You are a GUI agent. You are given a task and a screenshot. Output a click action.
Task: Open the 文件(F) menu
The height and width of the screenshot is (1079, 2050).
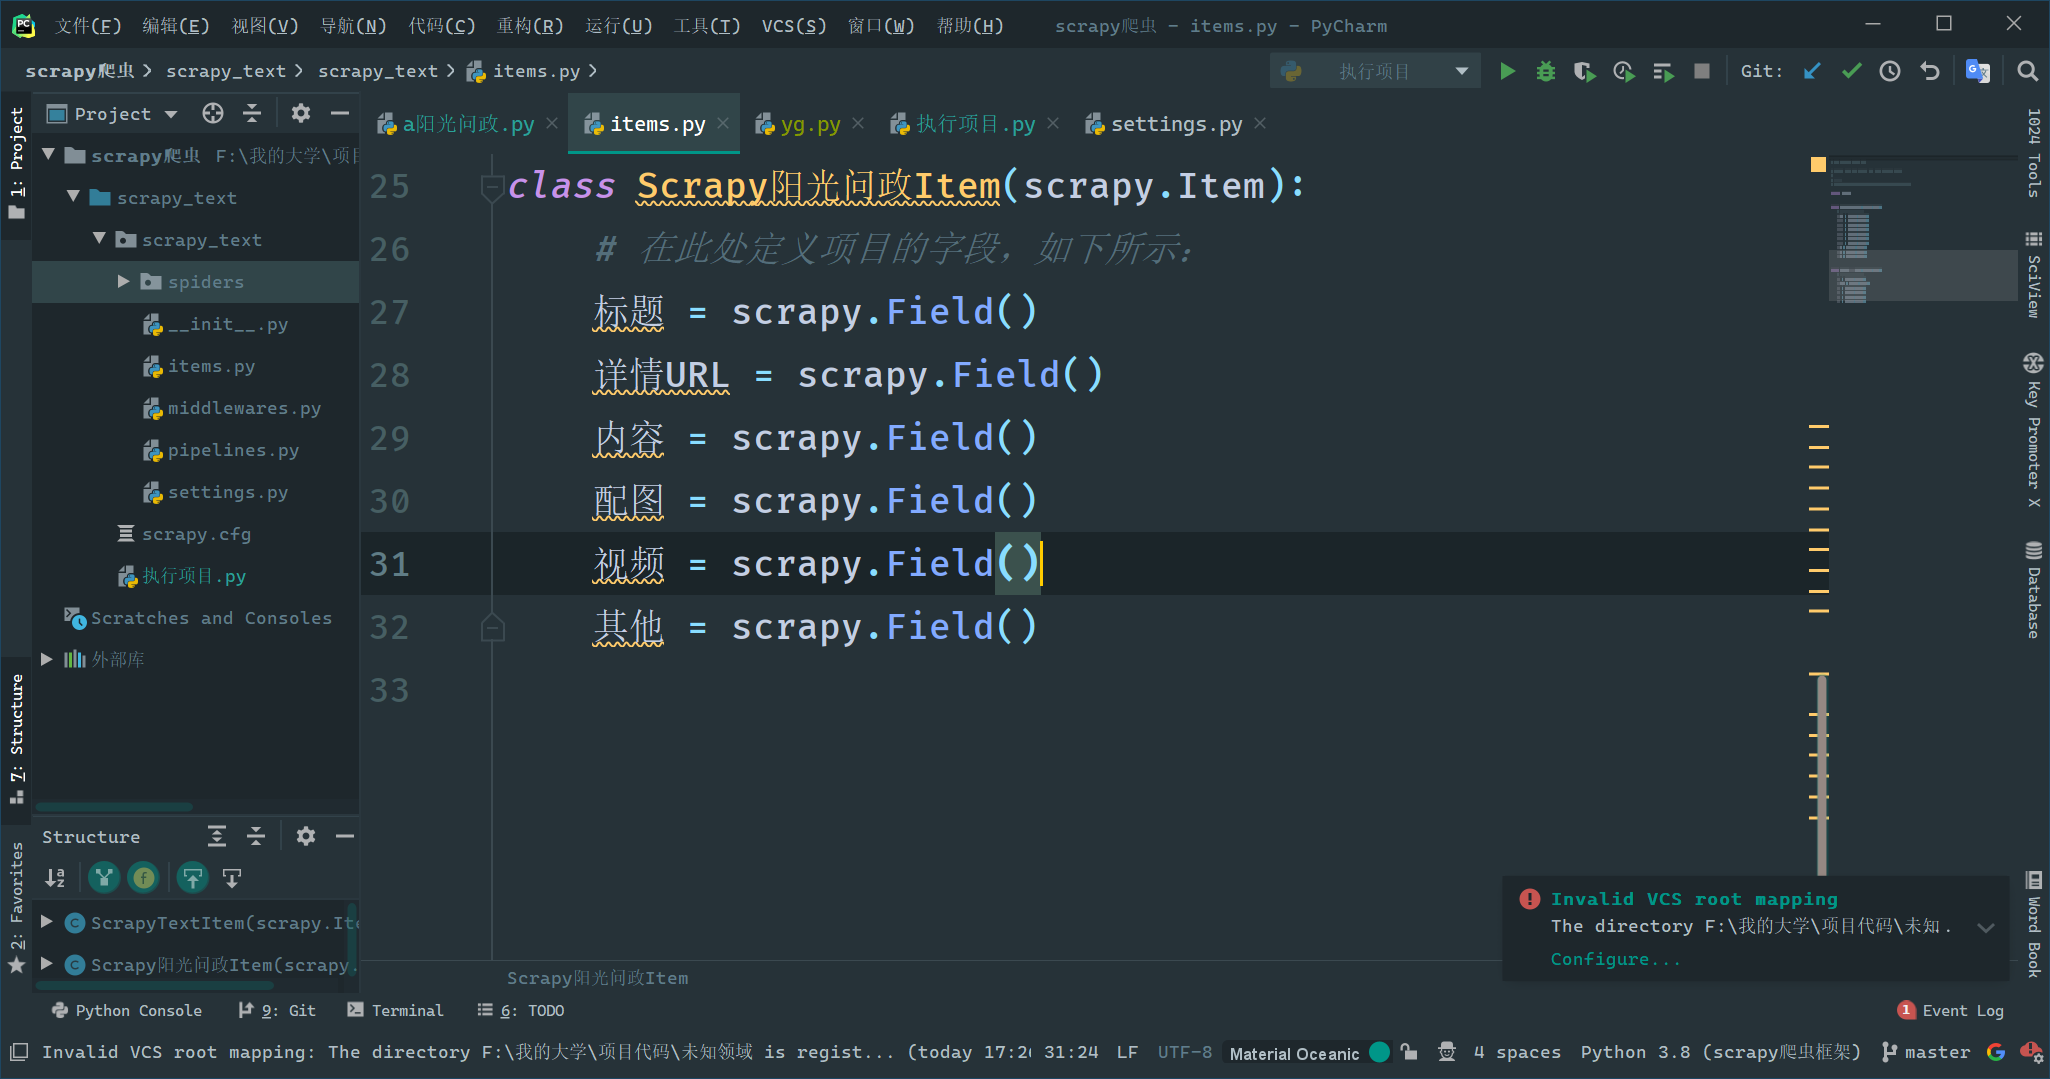click(87, 26)
